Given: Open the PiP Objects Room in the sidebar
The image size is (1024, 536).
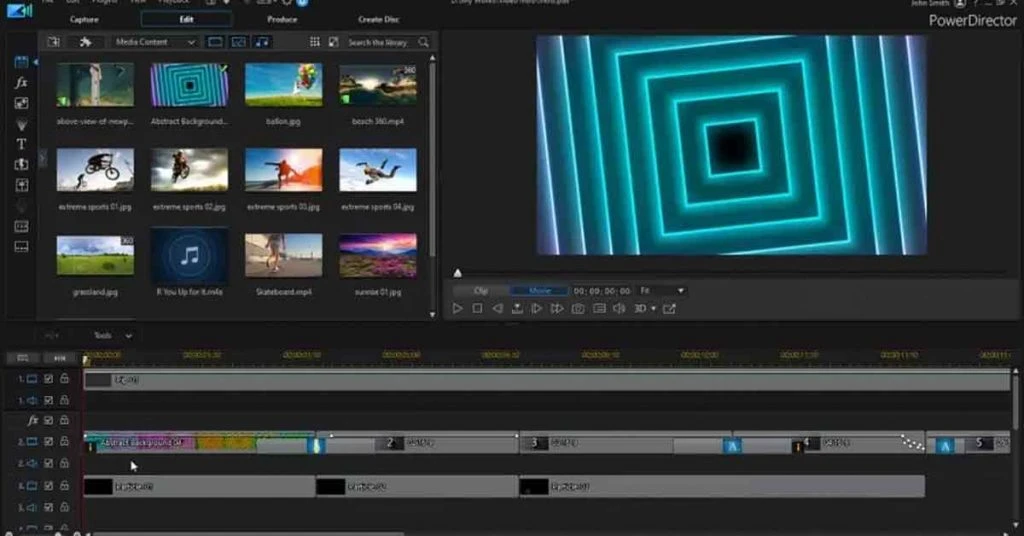Looking at the screenshot, I should 21,103.
